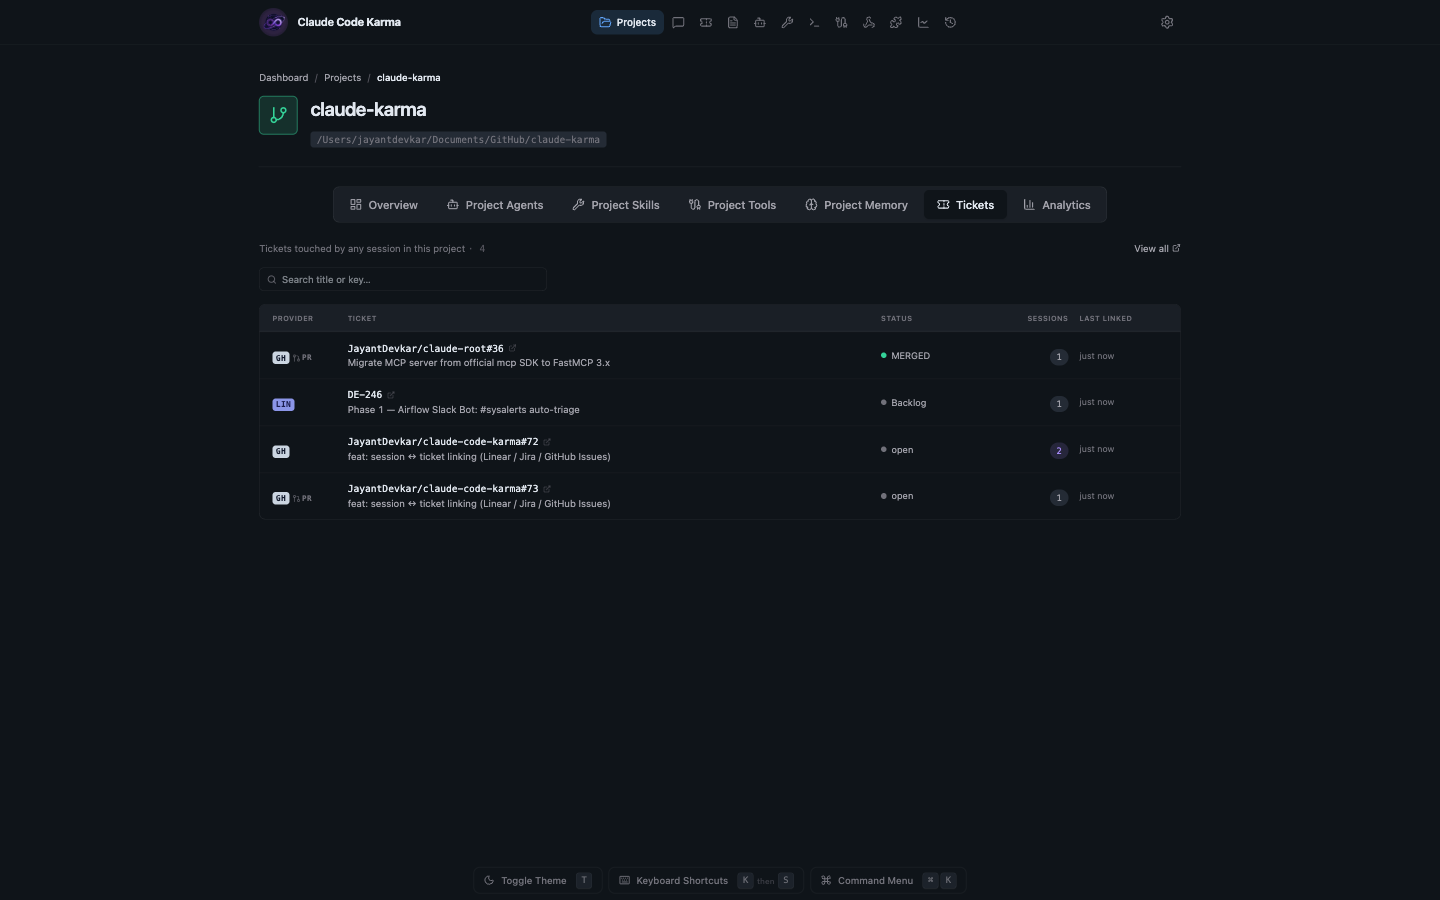Image resolution: width=1440 pixels, height=900 pixels.
Task: Open the cable plug tools icon in top nav
Action: click(841, 22)
